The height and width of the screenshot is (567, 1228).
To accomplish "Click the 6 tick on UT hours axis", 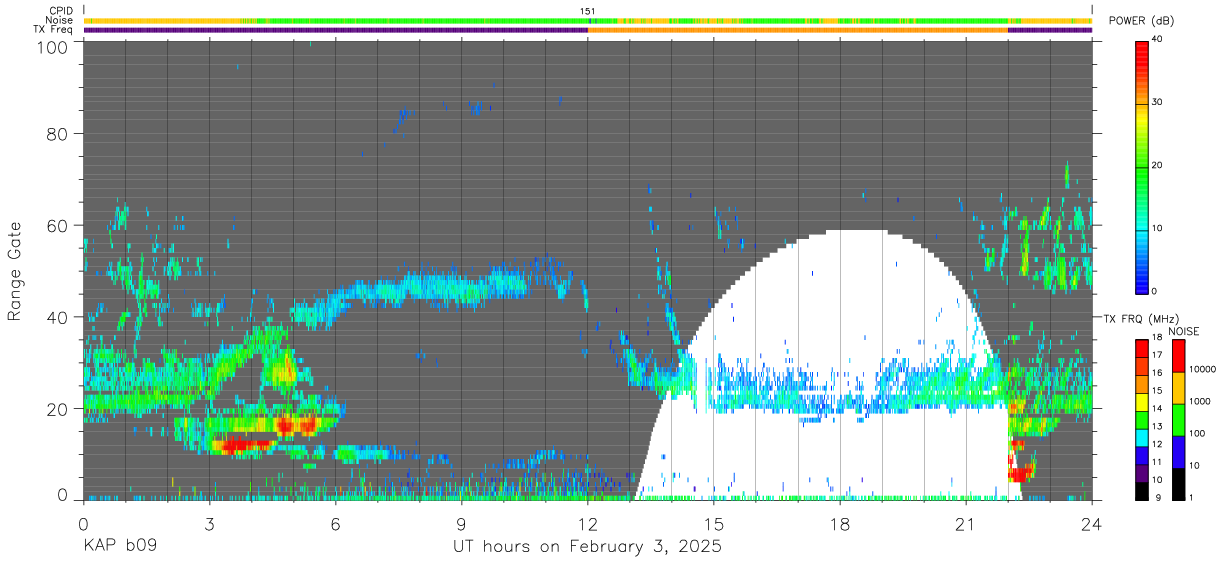I will tap(336, 524).
